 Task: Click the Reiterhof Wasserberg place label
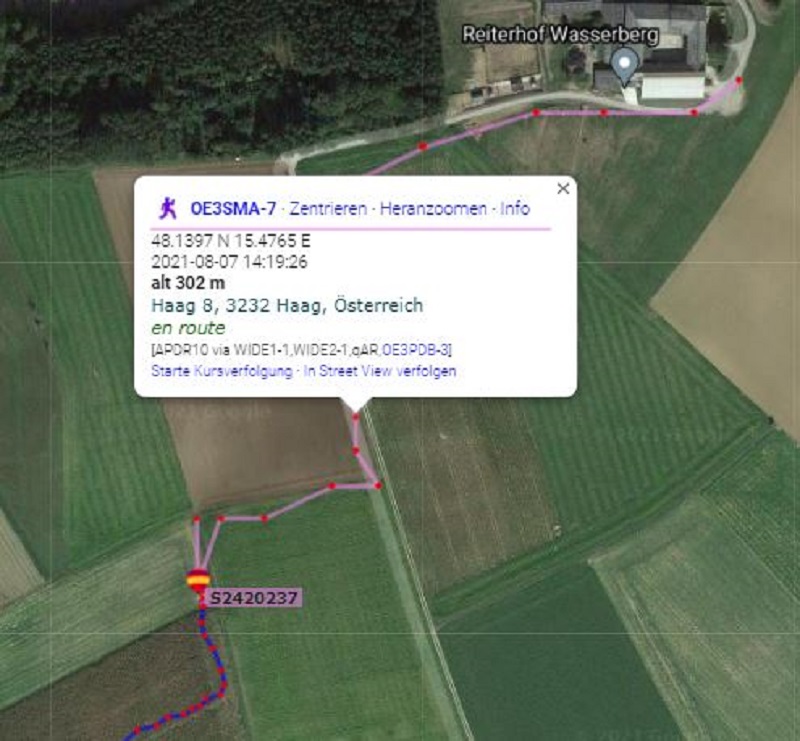coord(560,35)
